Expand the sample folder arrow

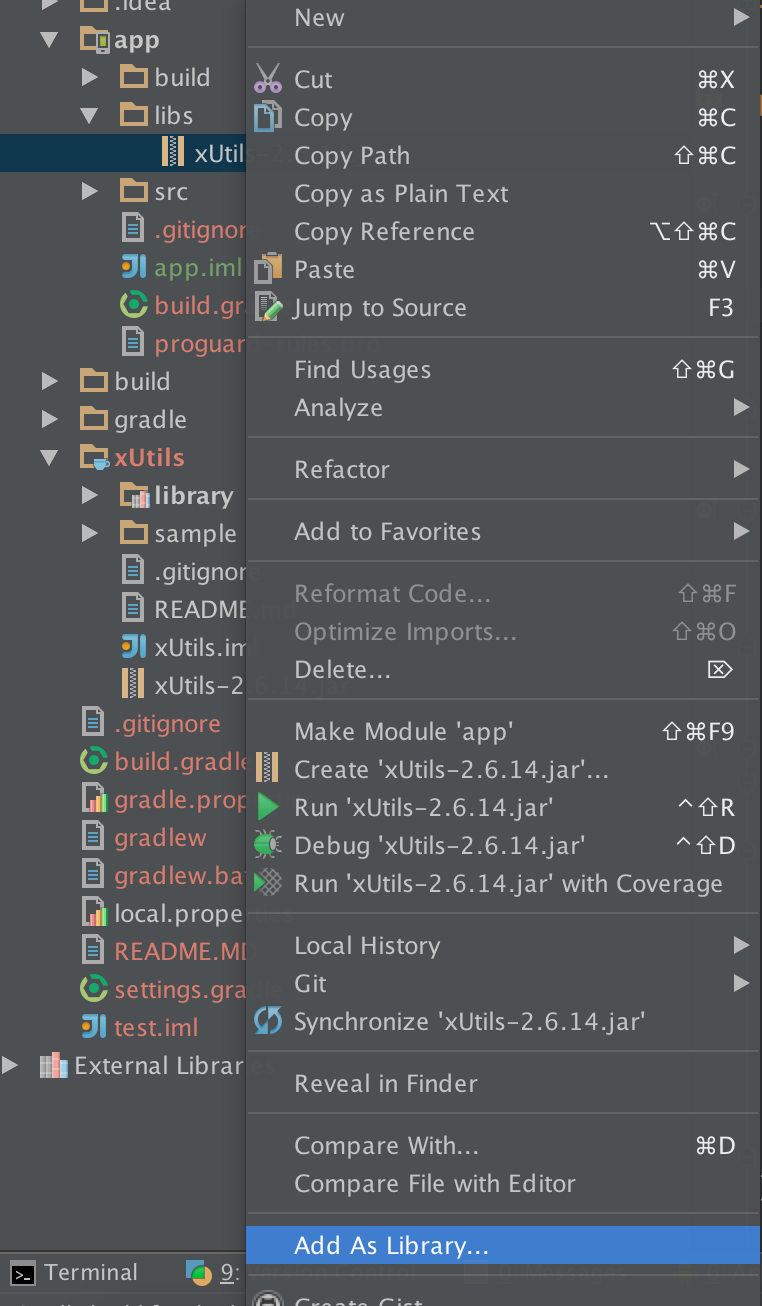[x=89, y=534]
